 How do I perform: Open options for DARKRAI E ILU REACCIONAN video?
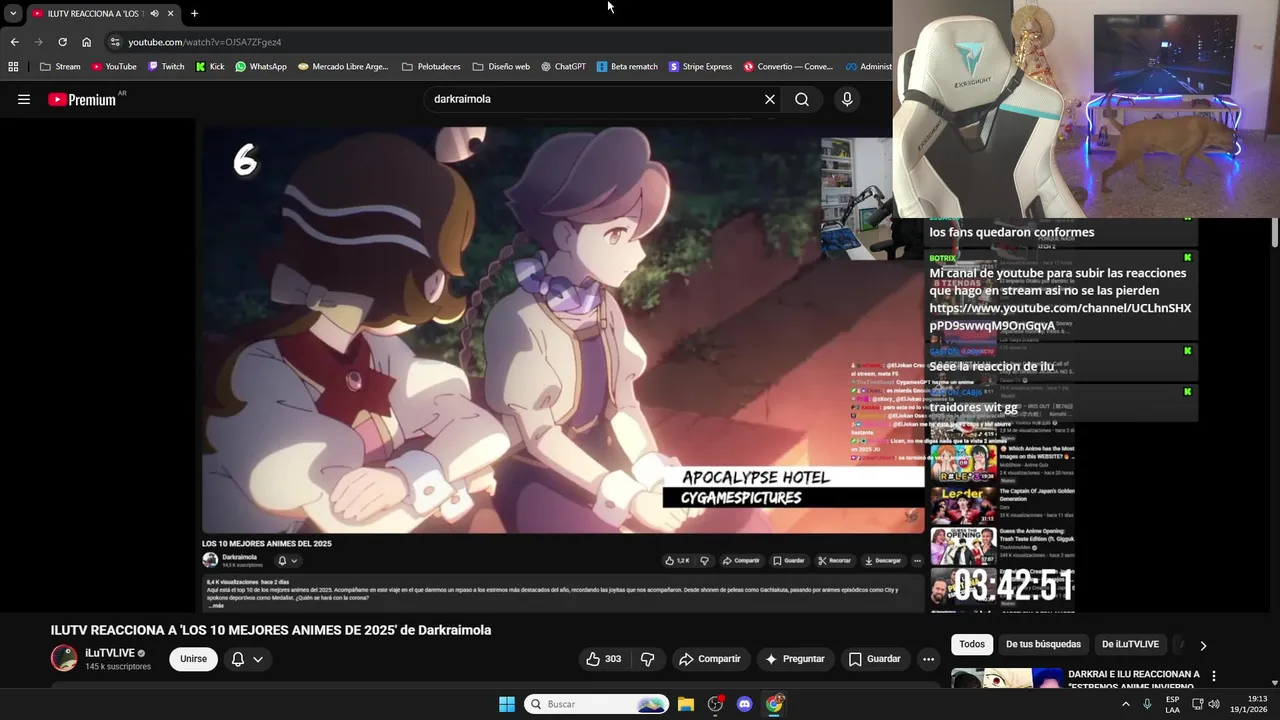1214,677
